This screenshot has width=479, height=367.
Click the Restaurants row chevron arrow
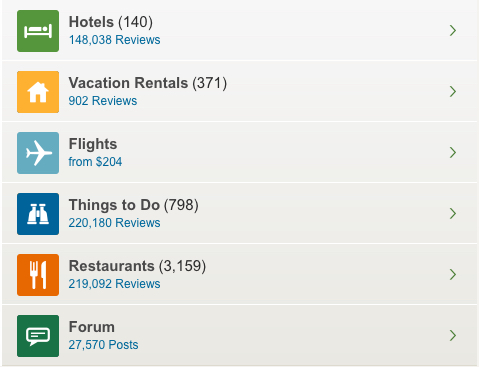(453, 274)
